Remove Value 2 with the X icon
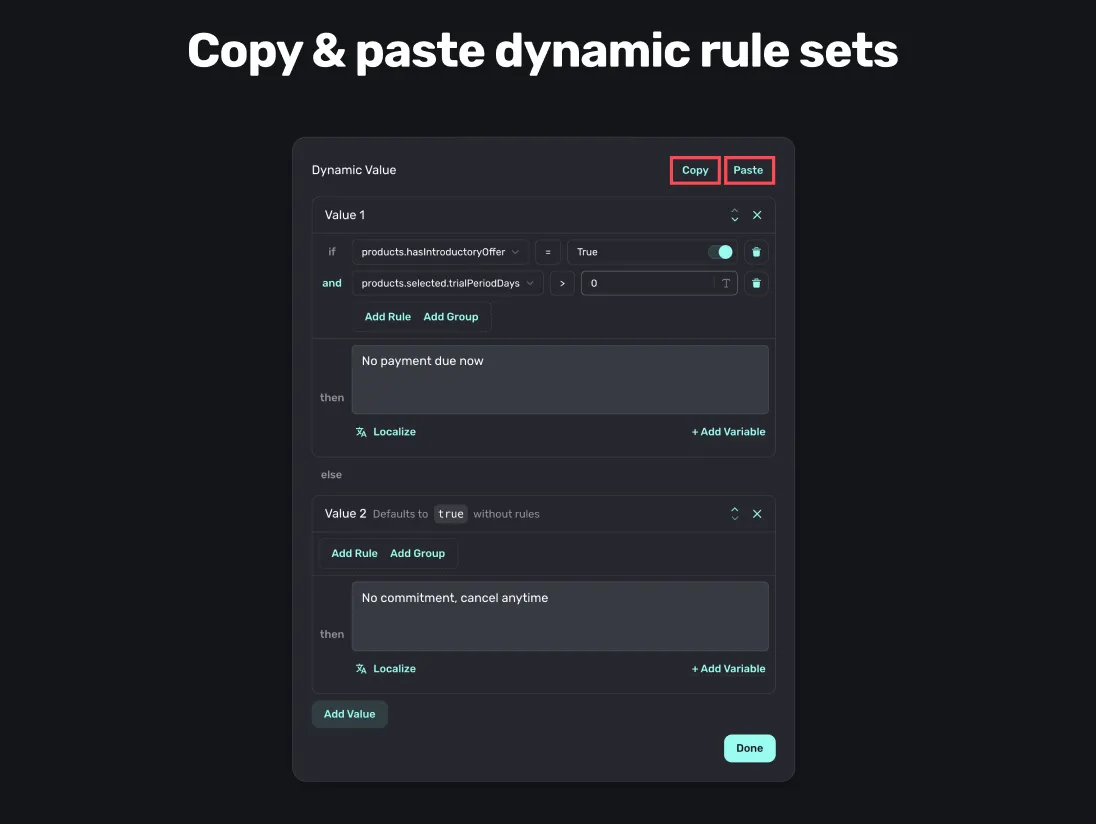This screenshot has width=1096, height=824. 757,514
